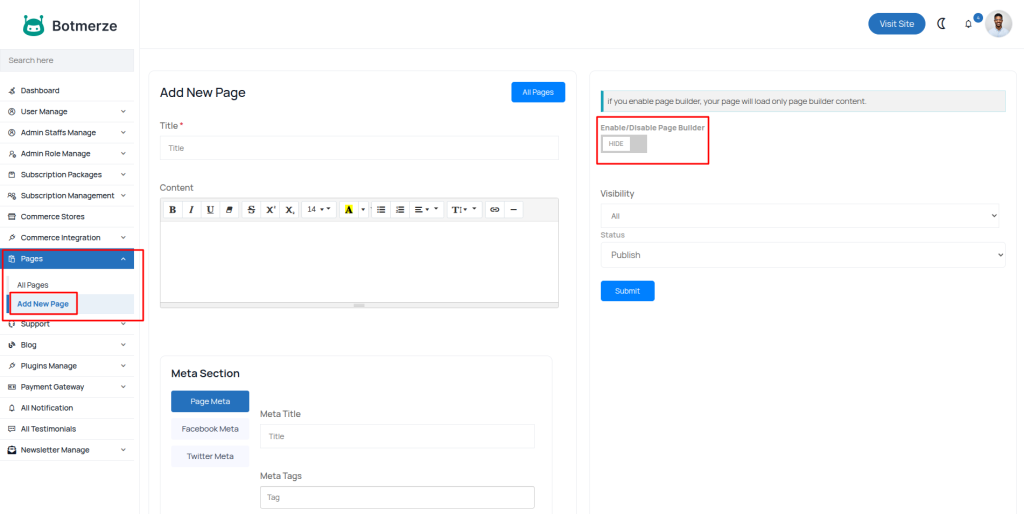
Task: Select All Pages in the sidebar submenu
Action: [x=33, y=285]
